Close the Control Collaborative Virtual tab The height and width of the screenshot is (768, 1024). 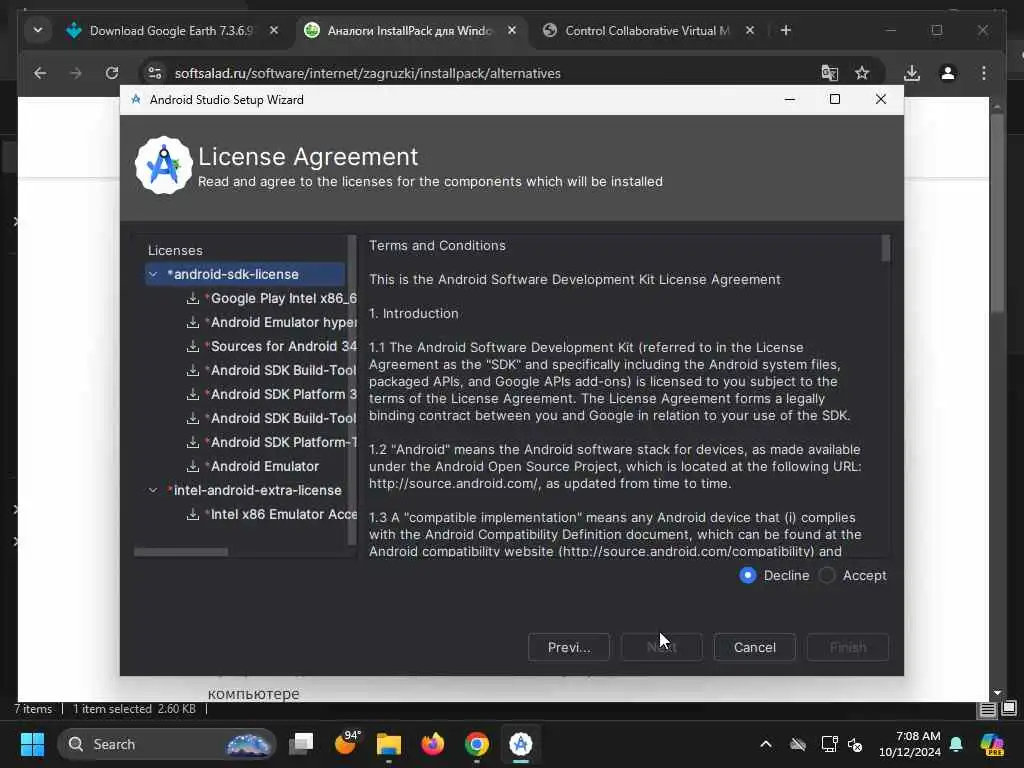750,31
